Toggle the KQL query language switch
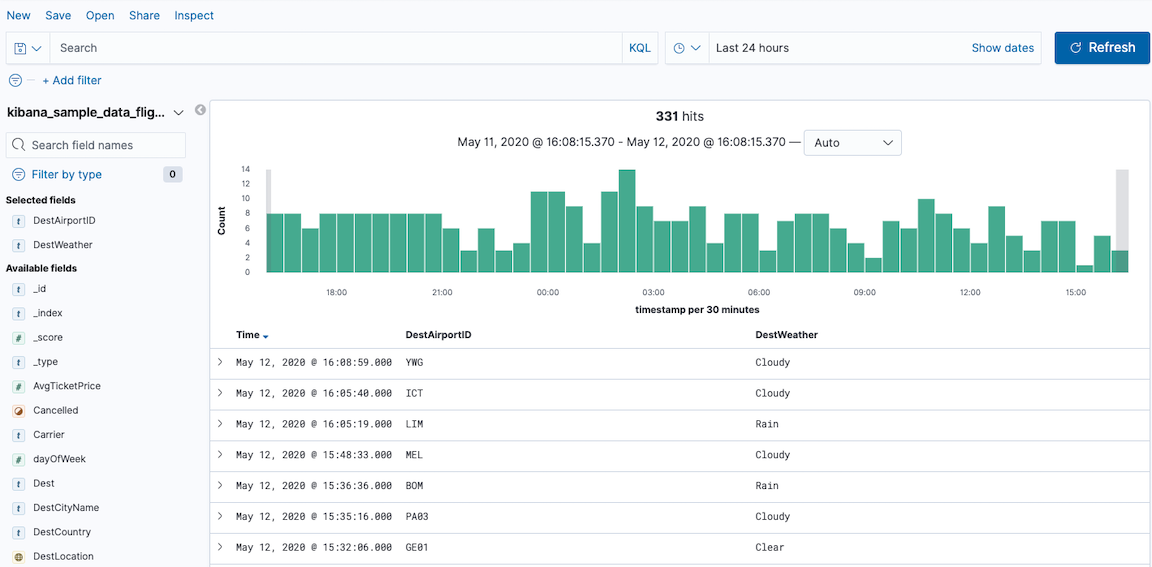The height and width of the screenshot is (567, 1152). click(x=639, y=48)
